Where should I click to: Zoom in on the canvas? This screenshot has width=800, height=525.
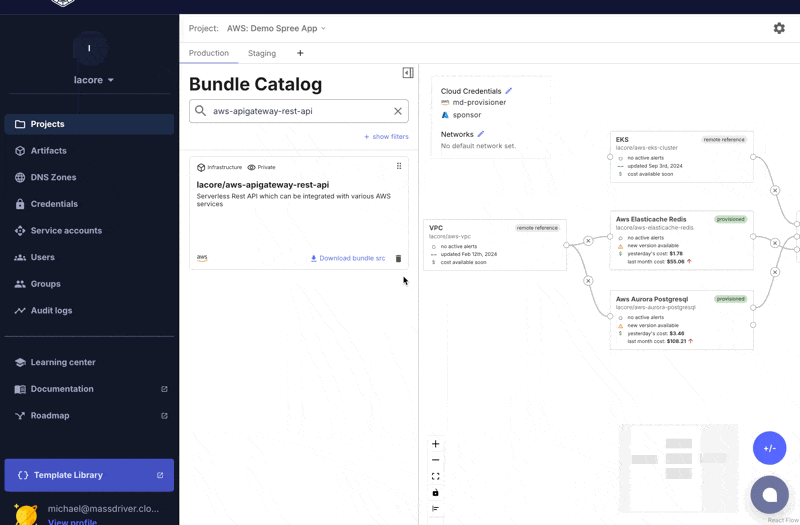click(435, 444)
